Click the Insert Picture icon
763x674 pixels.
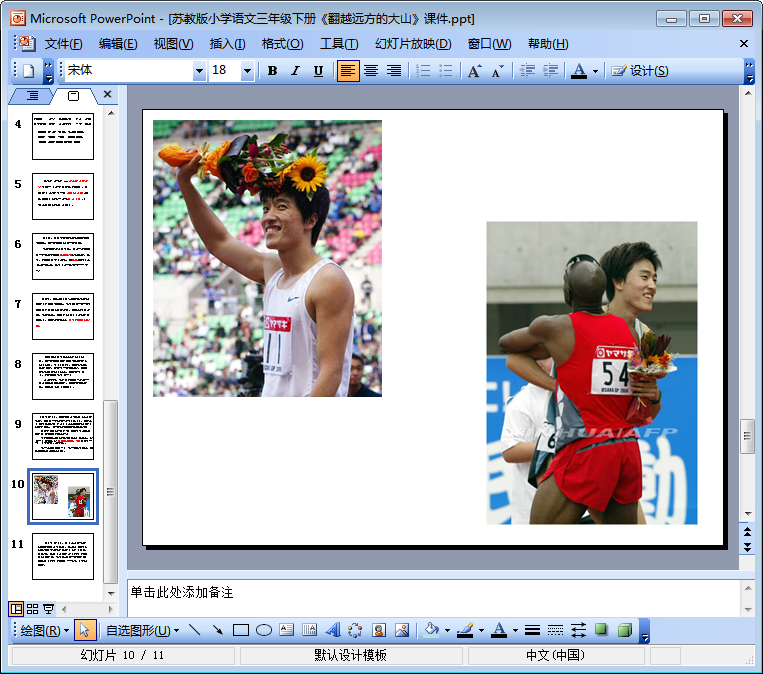[x=402, y=631]
